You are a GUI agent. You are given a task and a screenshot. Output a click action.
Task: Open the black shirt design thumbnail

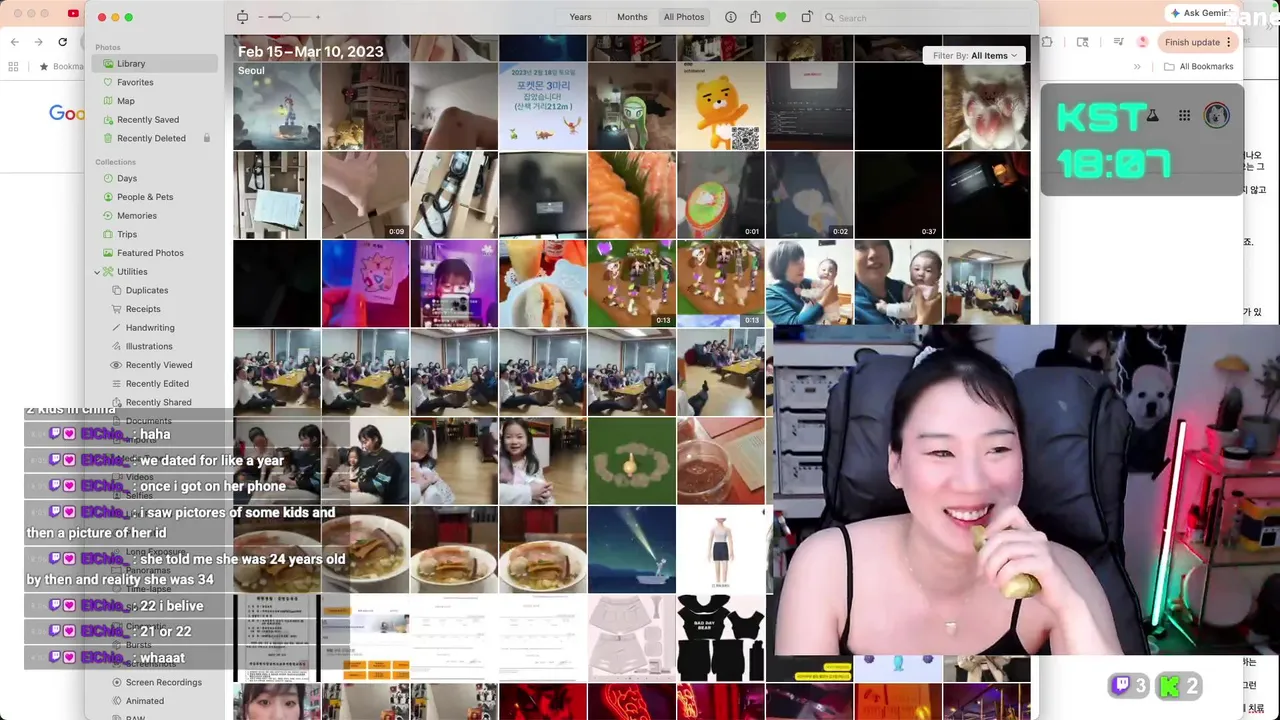tap(720, 638)
